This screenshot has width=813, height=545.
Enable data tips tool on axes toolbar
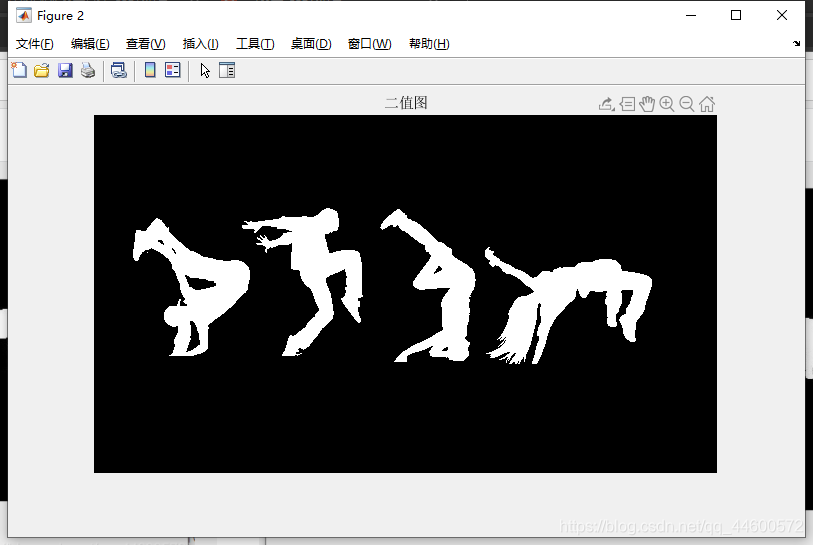click(627, 104)
